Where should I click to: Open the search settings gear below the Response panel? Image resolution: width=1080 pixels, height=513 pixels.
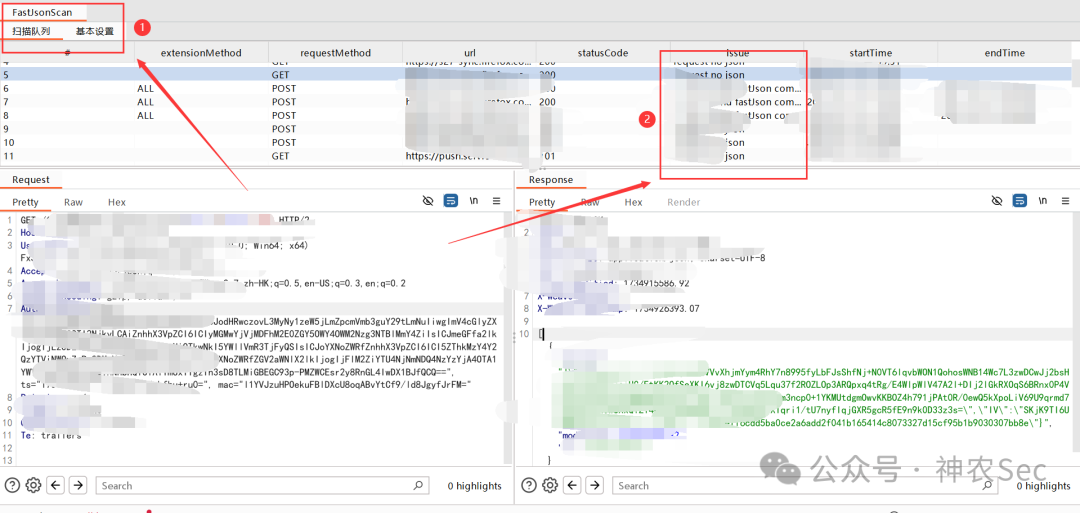550,485
